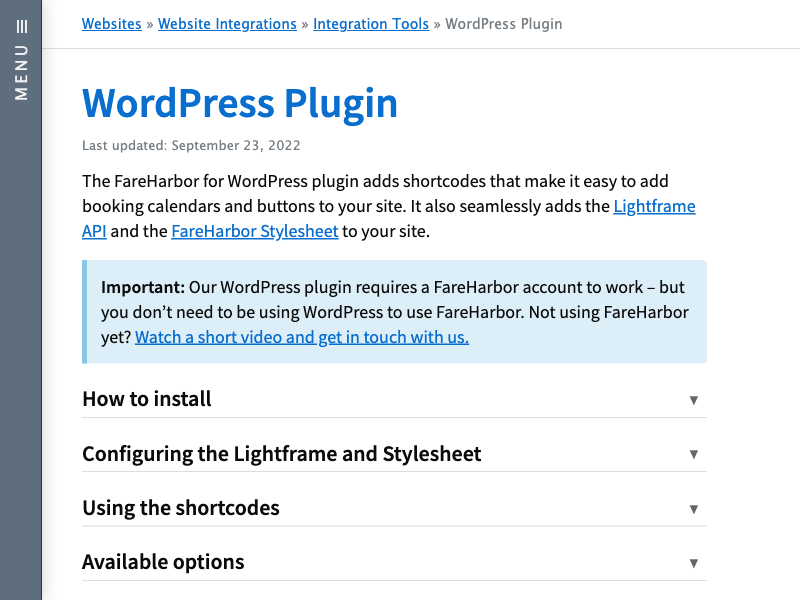Click arrow beside Configuring the Lightframe
The image size is (800, 600).
click(693, 454)
